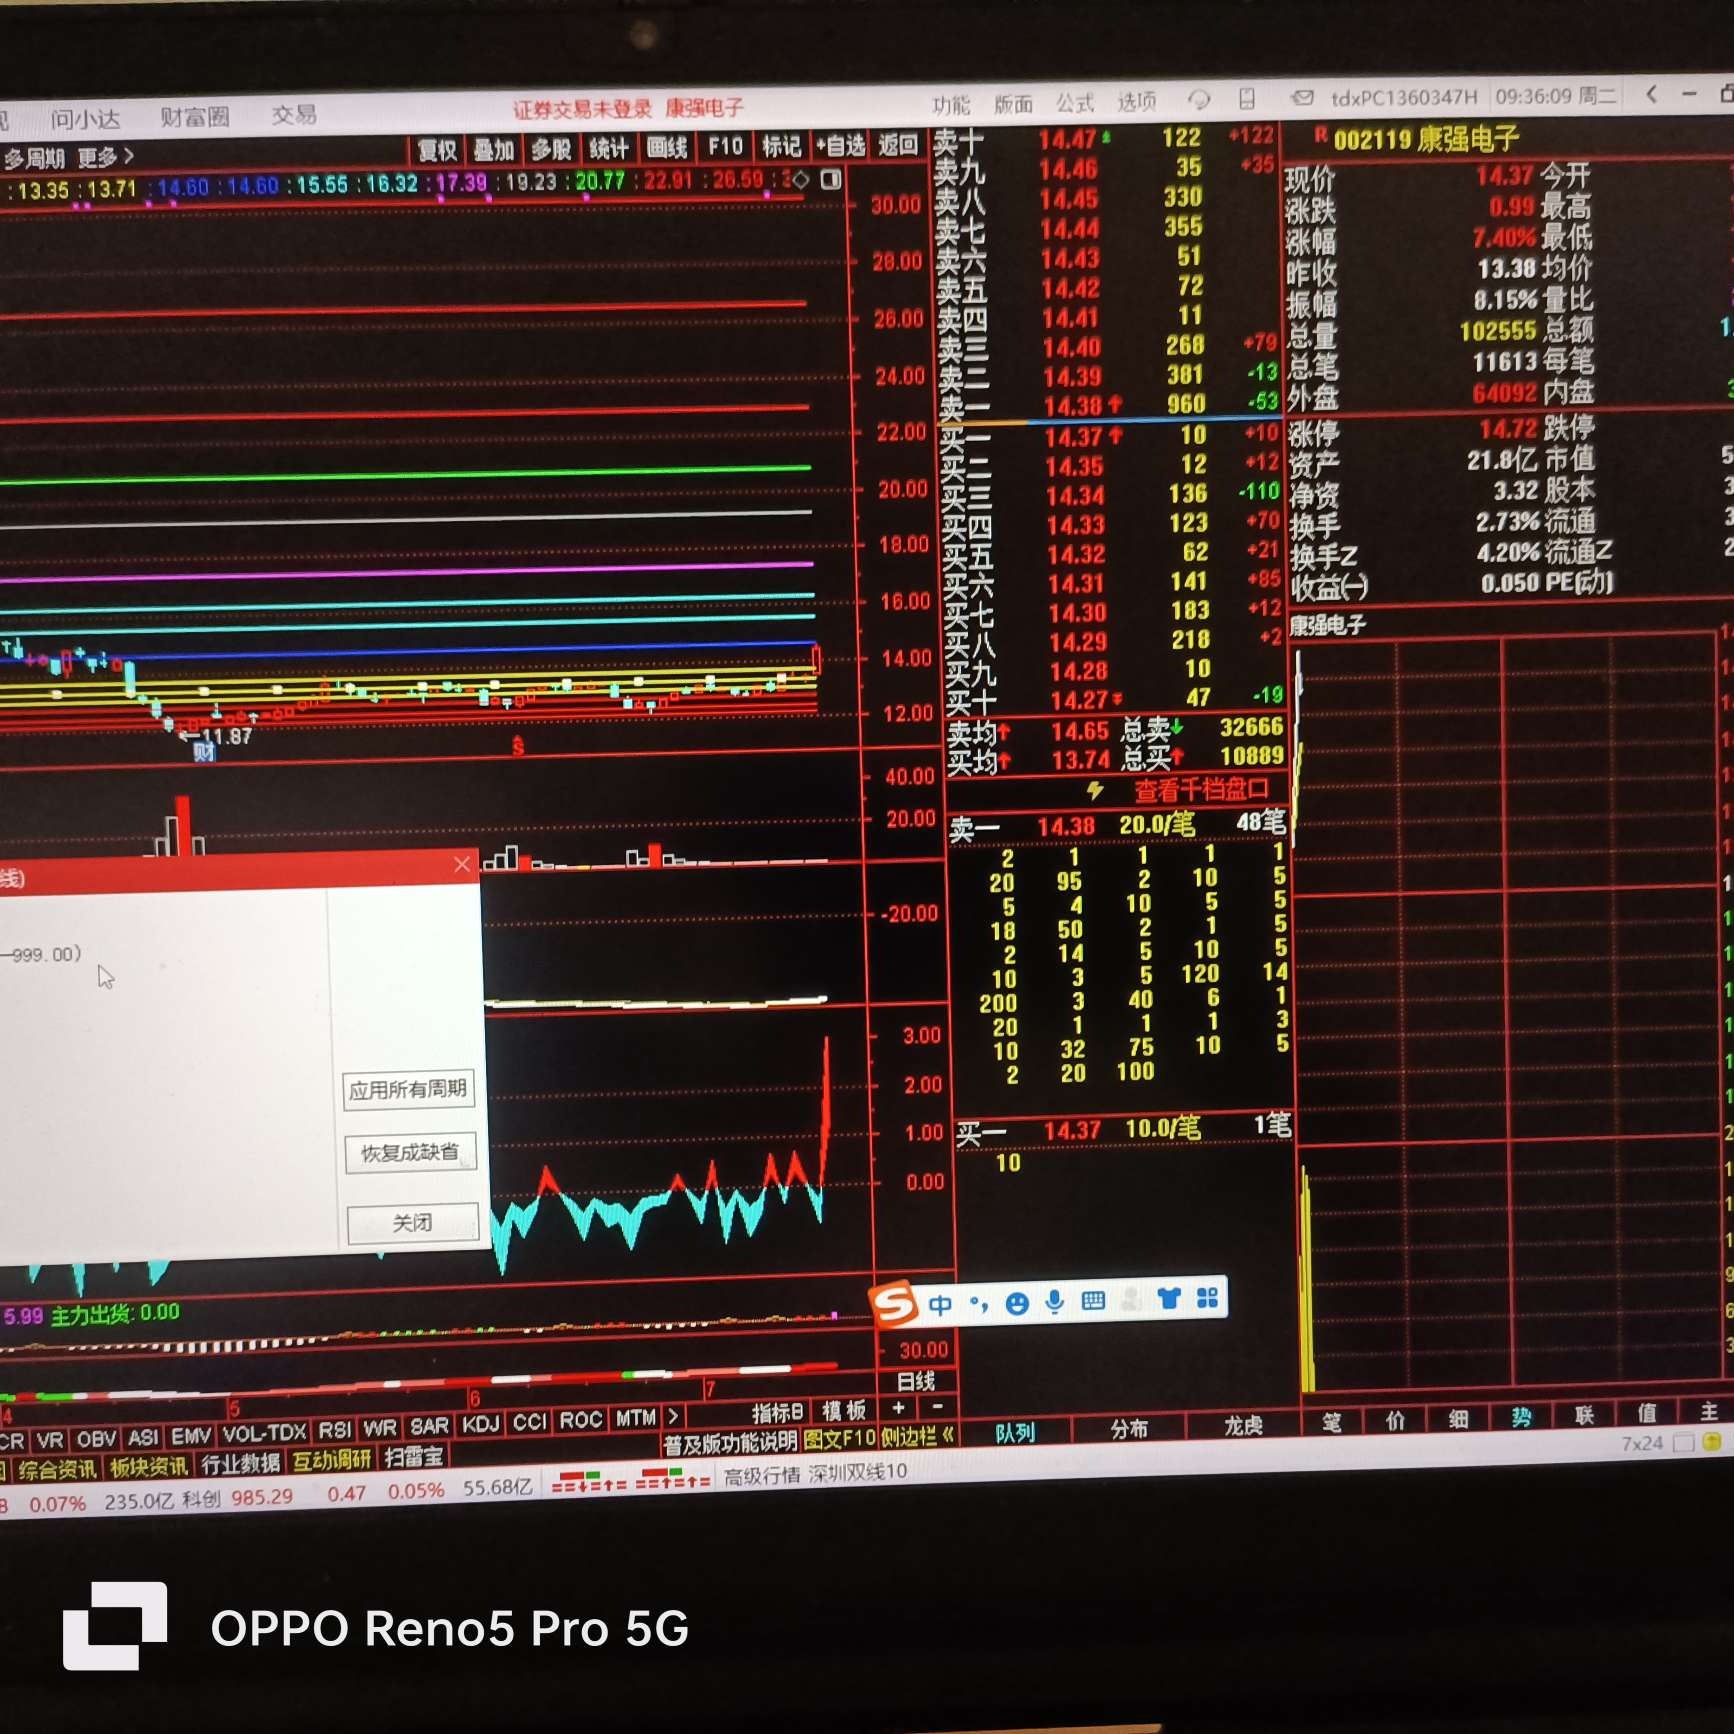Expand more indicators with > arrow after MTM
Viewport: 1734px width, 1734px height.
pos(673,1416)
